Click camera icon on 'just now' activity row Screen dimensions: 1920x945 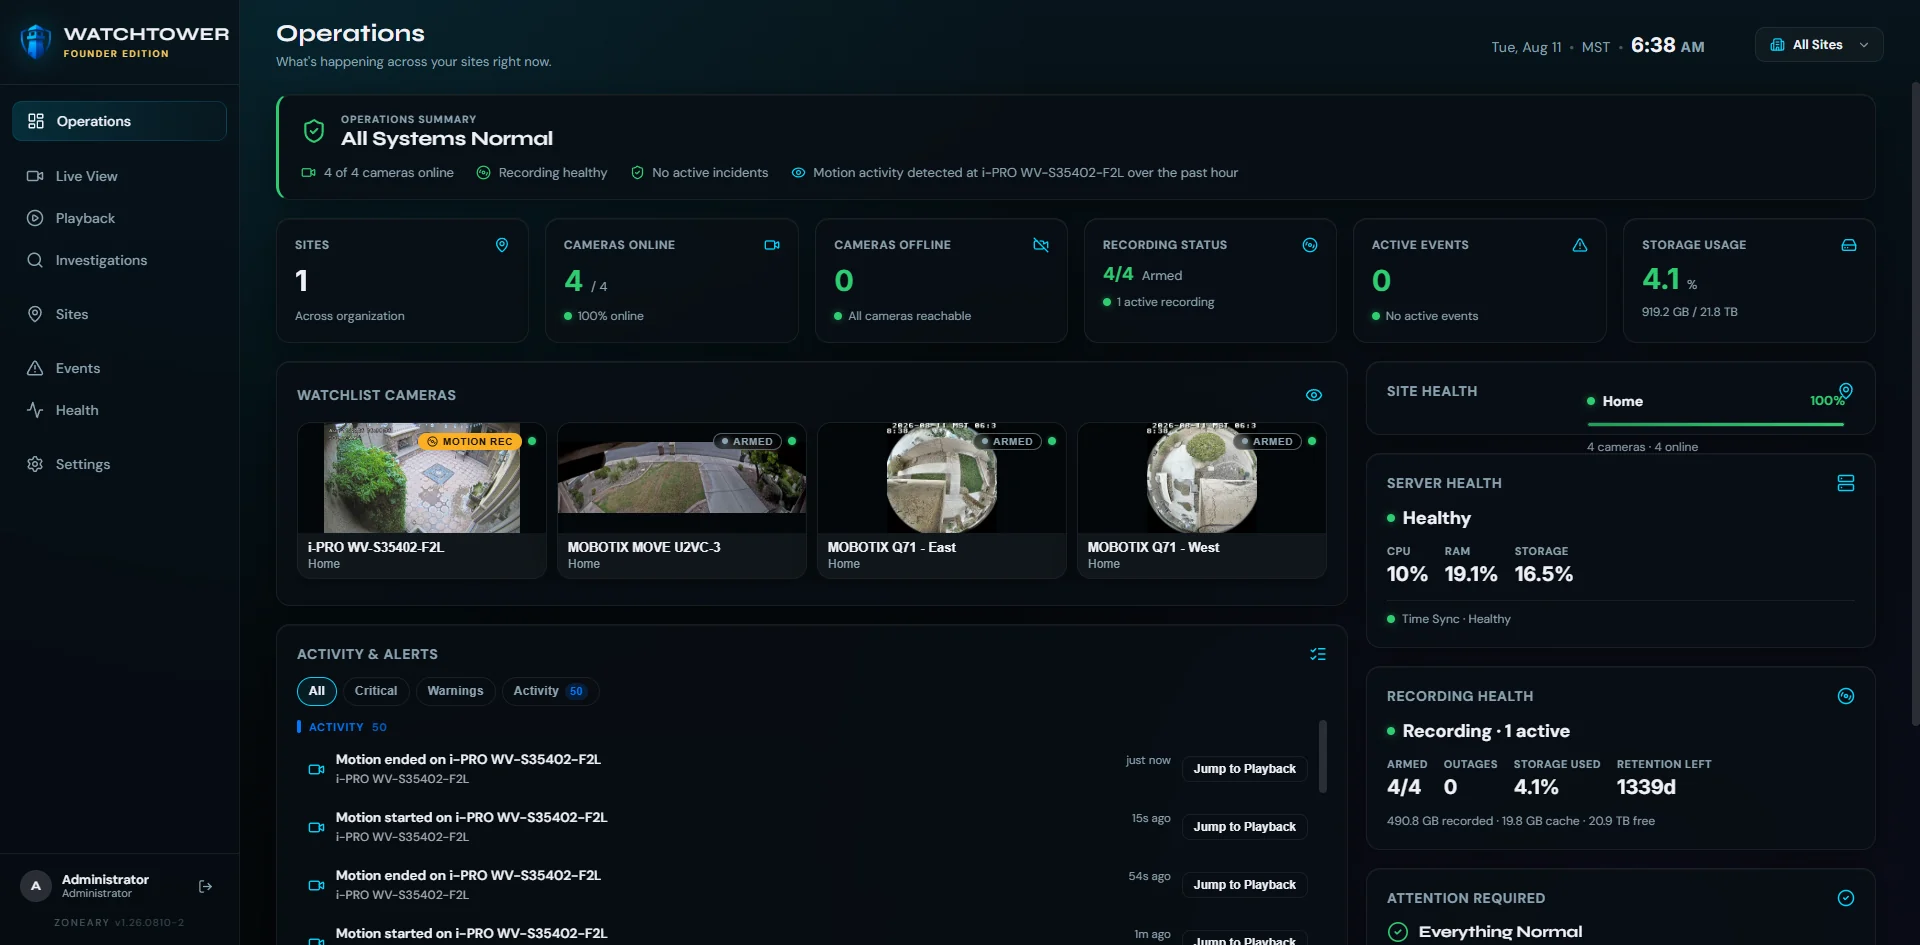tap(316, 769)
